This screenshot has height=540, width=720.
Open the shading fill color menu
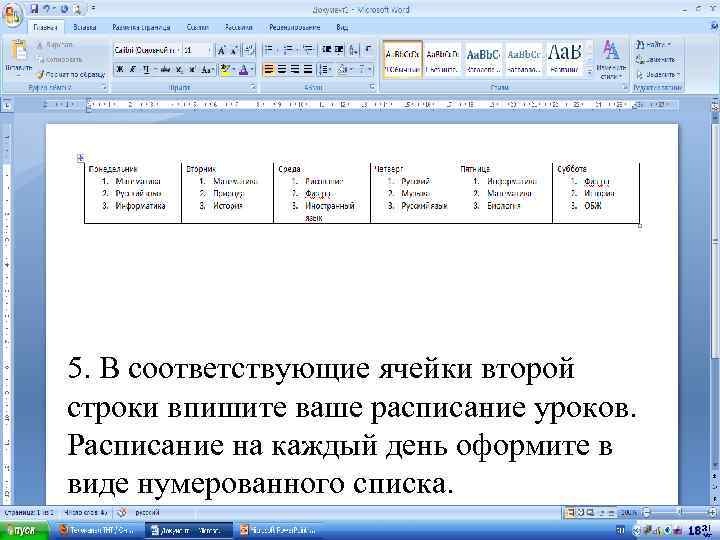pos(343,69)
